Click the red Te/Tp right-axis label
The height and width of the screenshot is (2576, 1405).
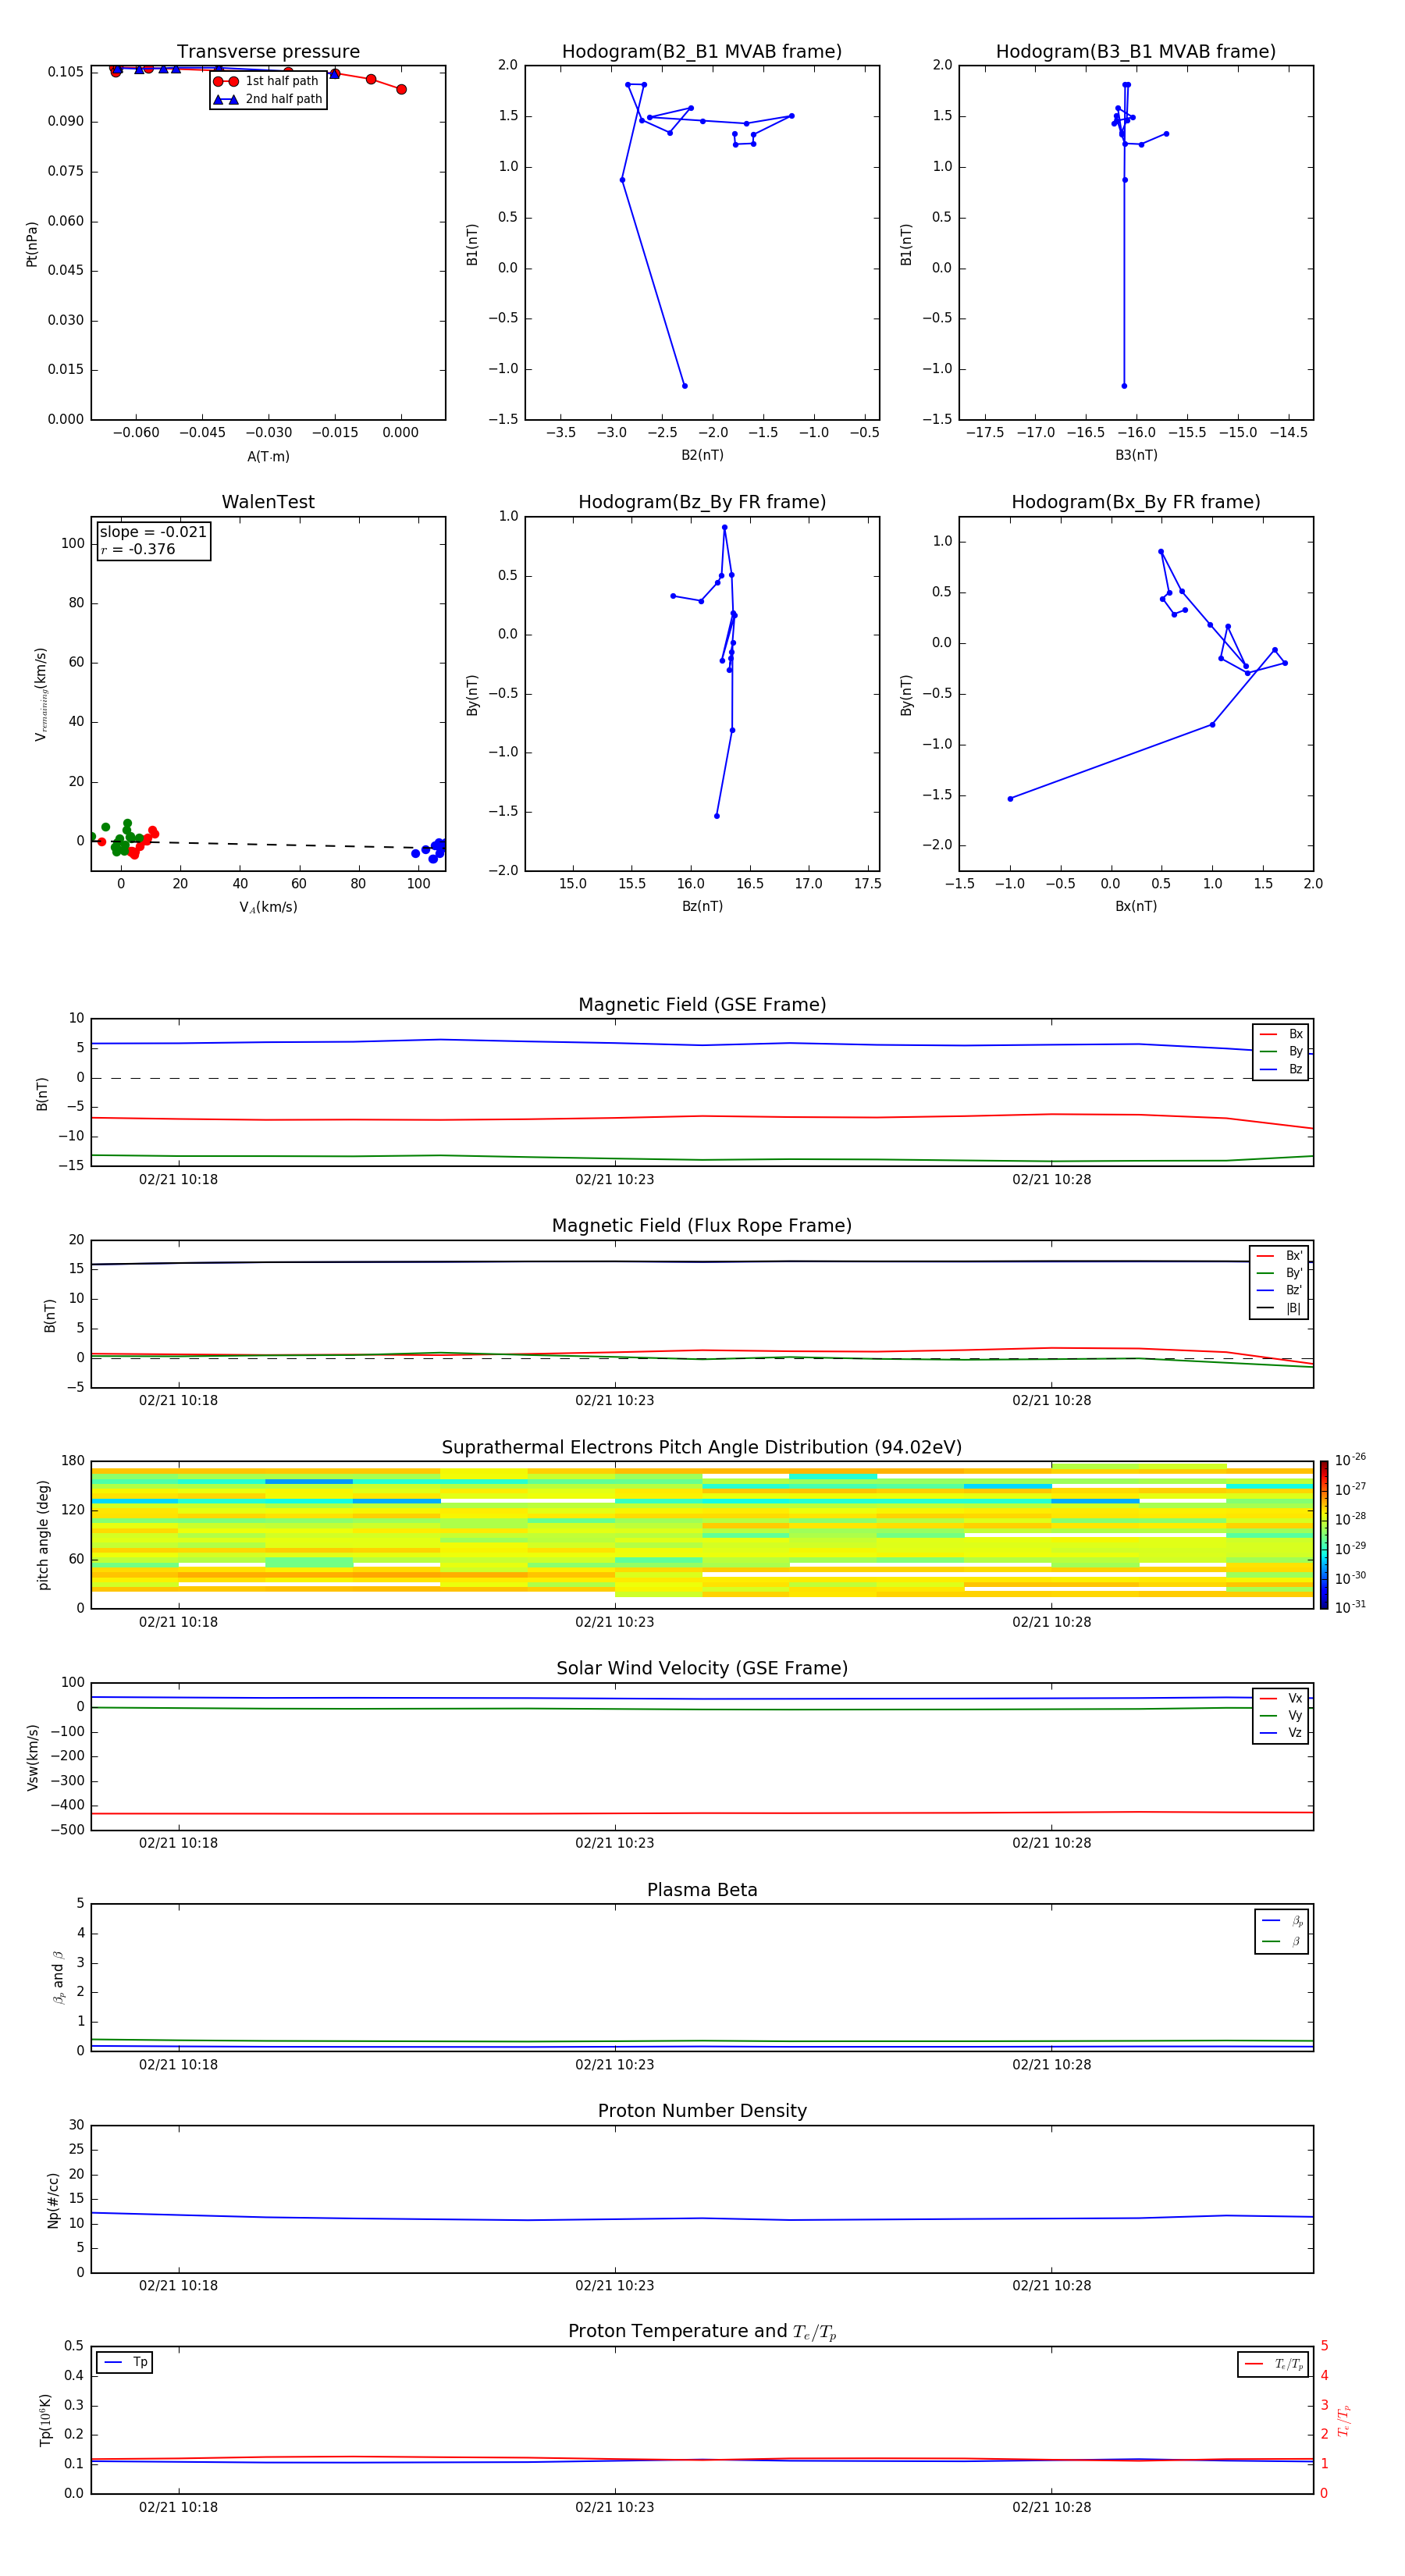pyautogui.click(x=1344, y=2421)
